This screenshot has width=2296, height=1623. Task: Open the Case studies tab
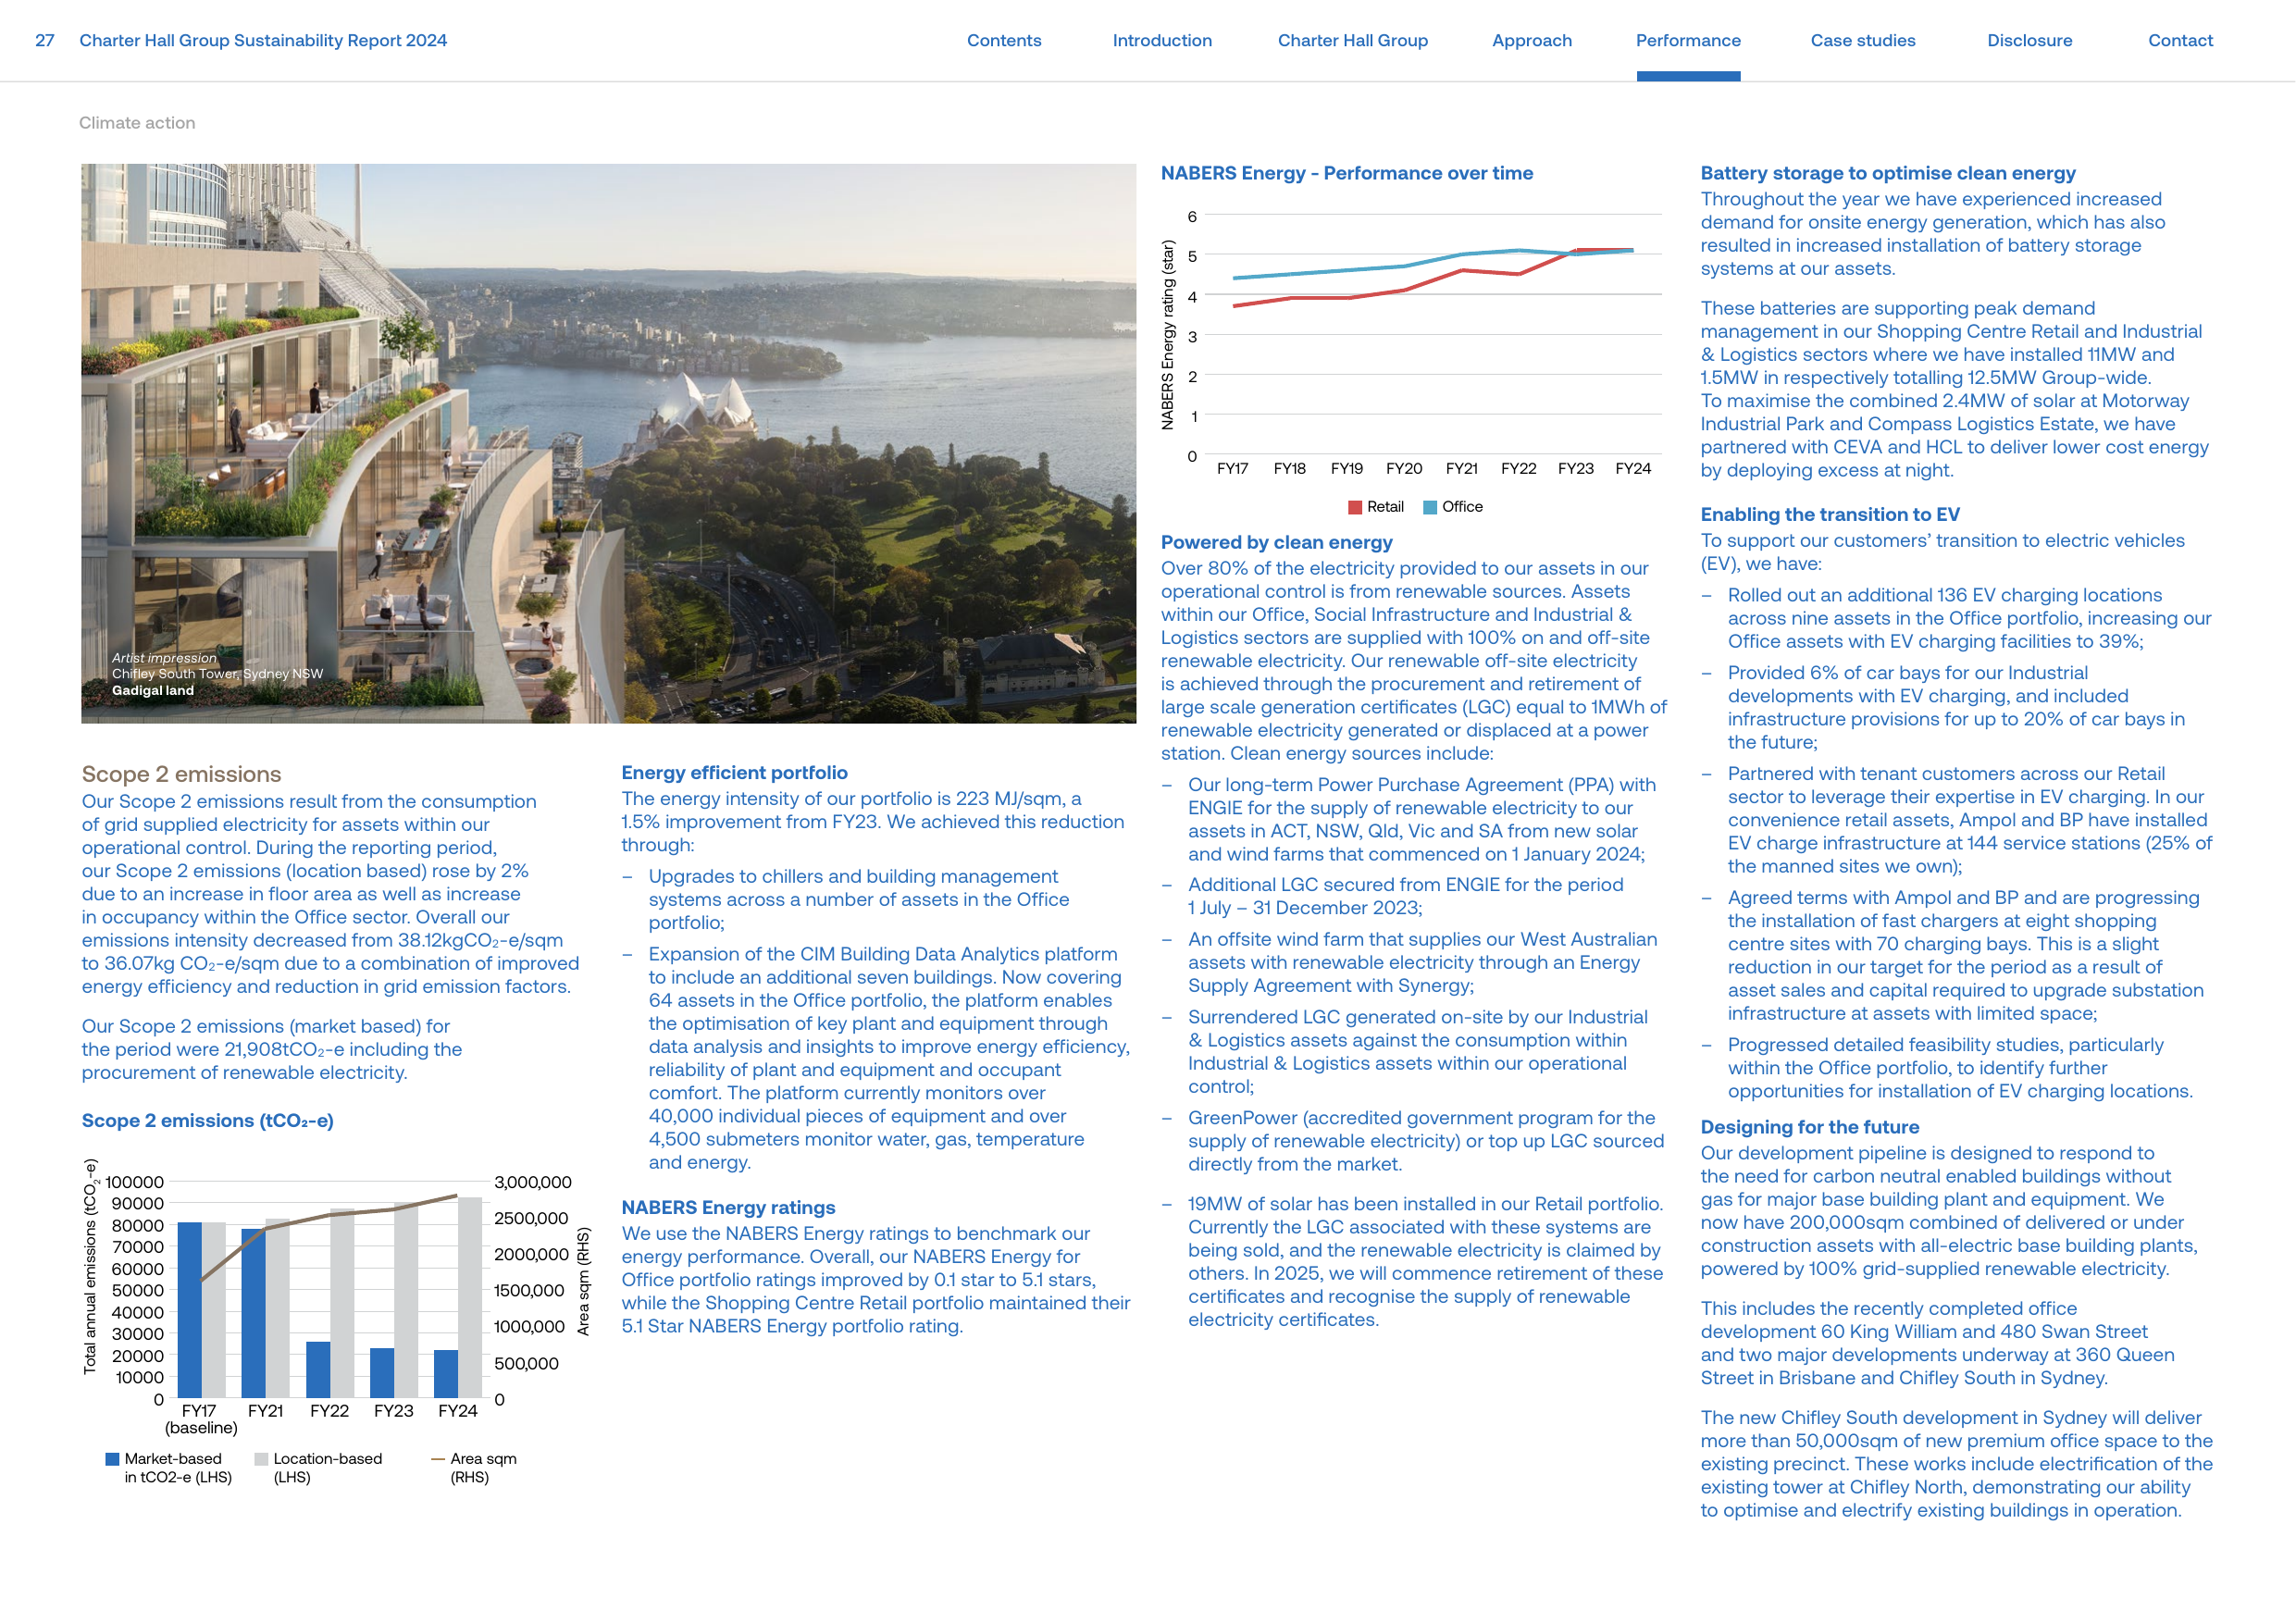coord(1862,40)
